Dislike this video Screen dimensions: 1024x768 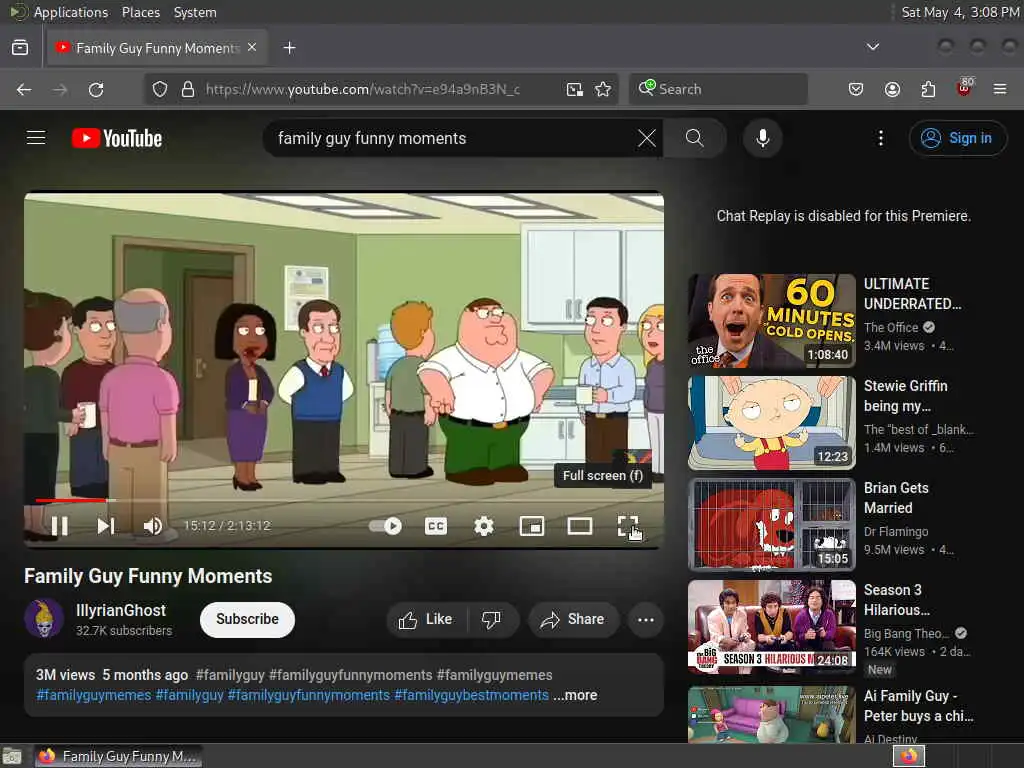[491, 619]
